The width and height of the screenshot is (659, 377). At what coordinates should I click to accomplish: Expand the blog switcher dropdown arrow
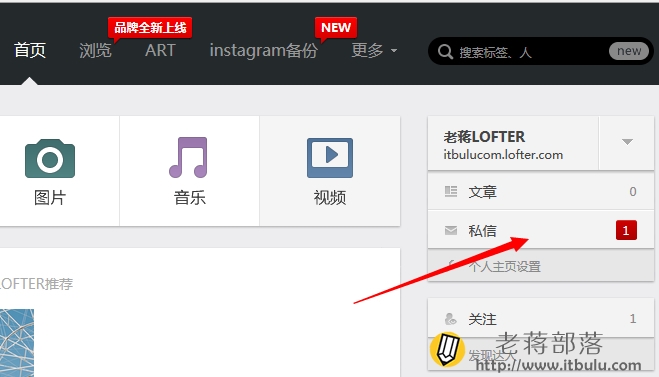pyautogui.click(x=627, y=142)
